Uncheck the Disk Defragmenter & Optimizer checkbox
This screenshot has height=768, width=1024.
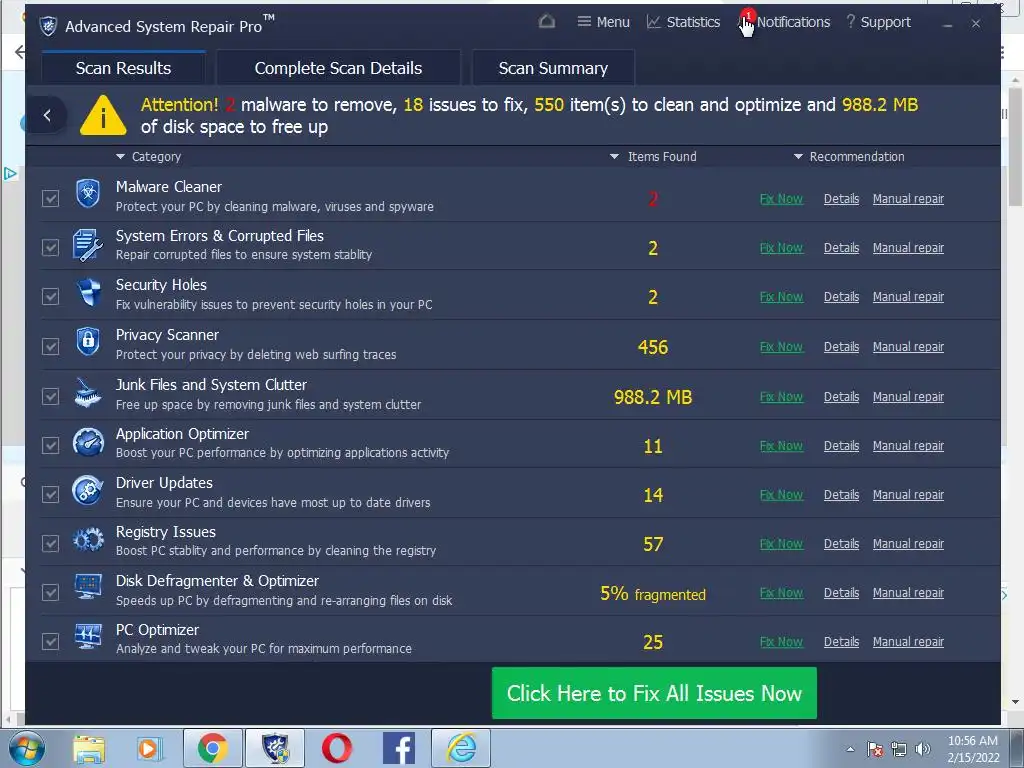pos(50,592)
